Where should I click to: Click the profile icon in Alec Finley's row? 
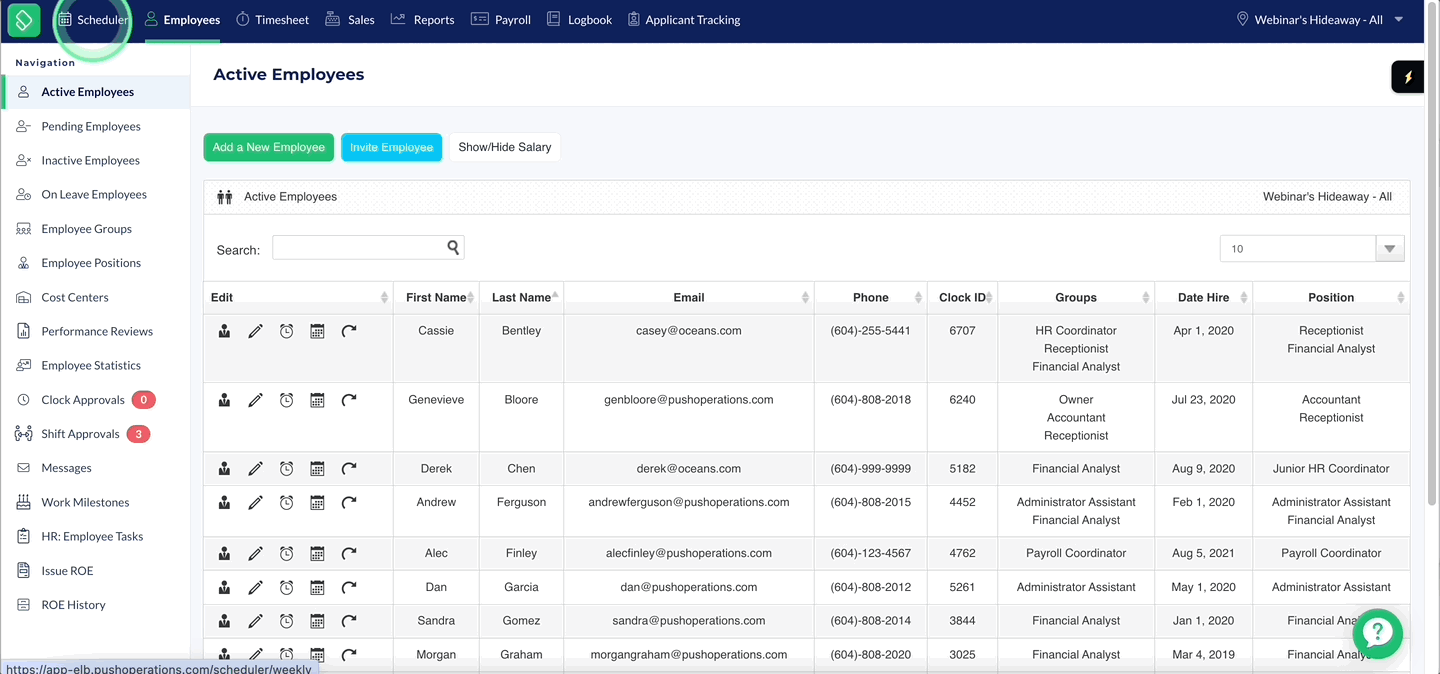[224, 554]
